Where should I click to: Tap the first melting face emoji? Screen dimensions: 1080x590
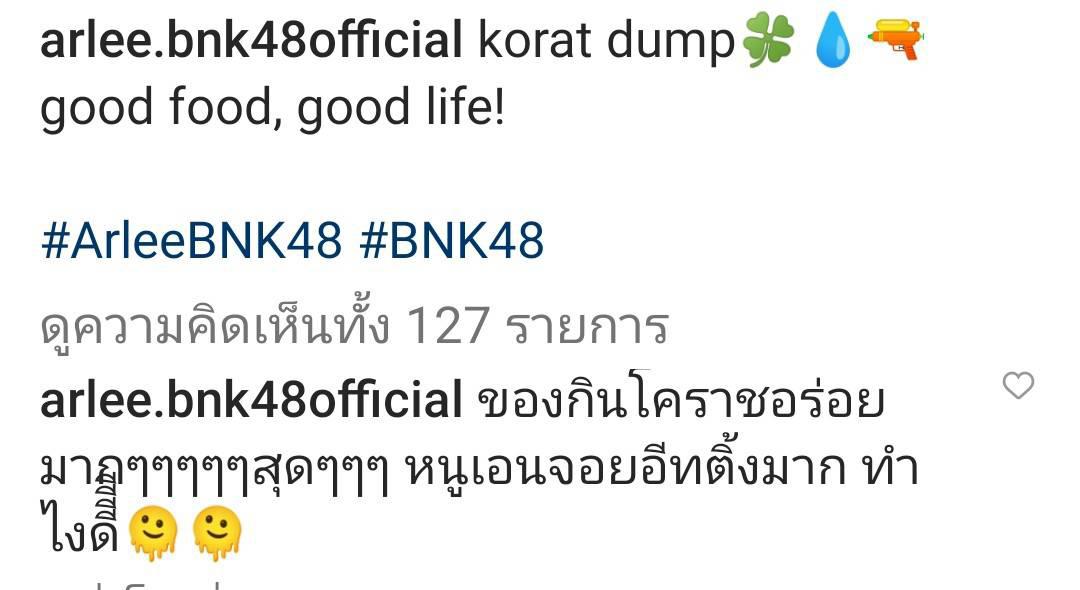[x=153, y=534]
